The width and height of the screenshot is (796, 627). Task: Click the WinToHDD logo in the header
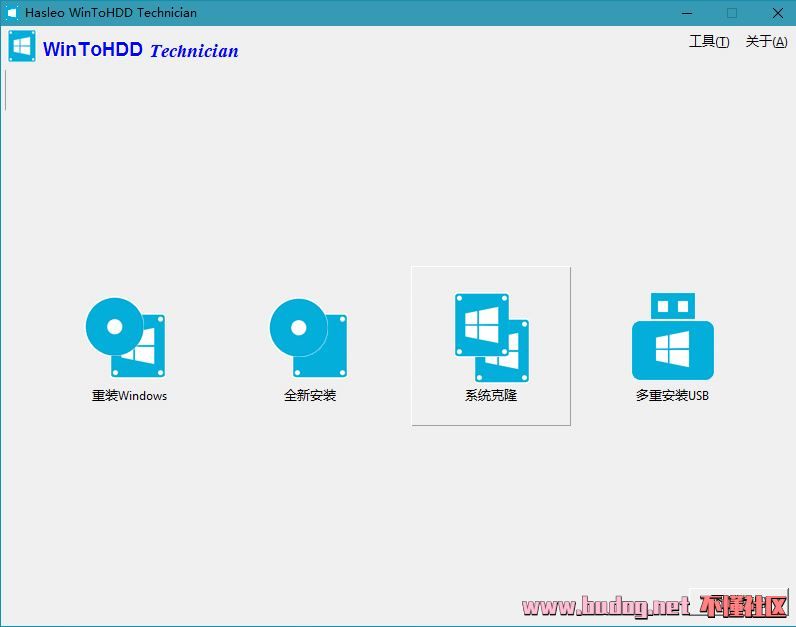click(22, 46)
